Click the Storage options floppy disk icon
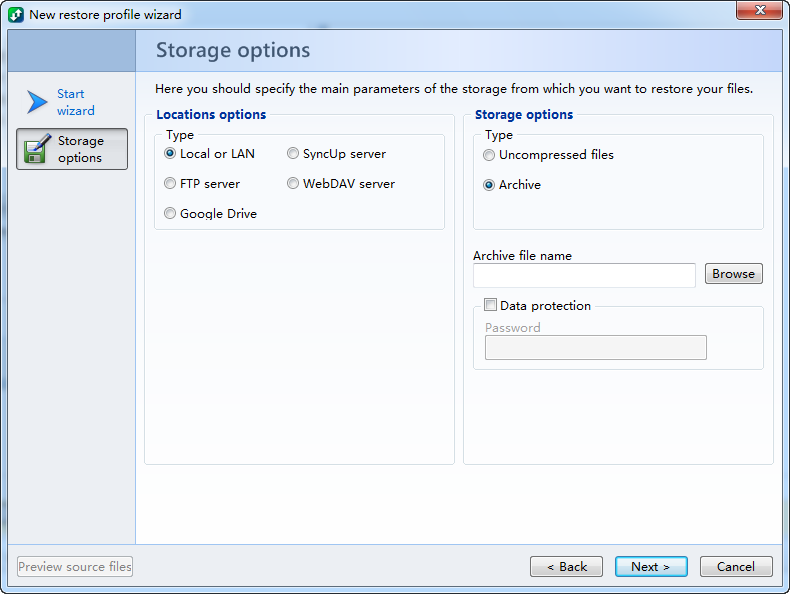Viewport: 790px width, 594px height. (x=37, y=149)
